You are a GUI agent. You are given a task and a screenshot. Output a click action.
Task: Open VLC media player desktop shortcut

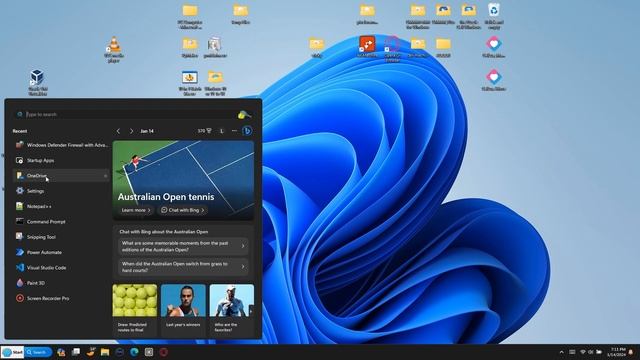114,49
